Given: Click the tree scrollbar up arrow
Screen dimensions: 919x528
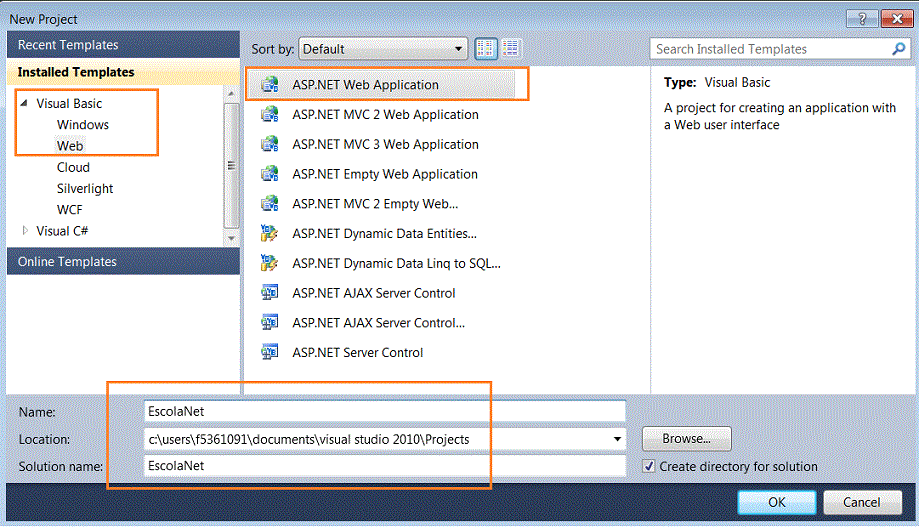Looking at the screenshot, I should click(x=231, y=94).
